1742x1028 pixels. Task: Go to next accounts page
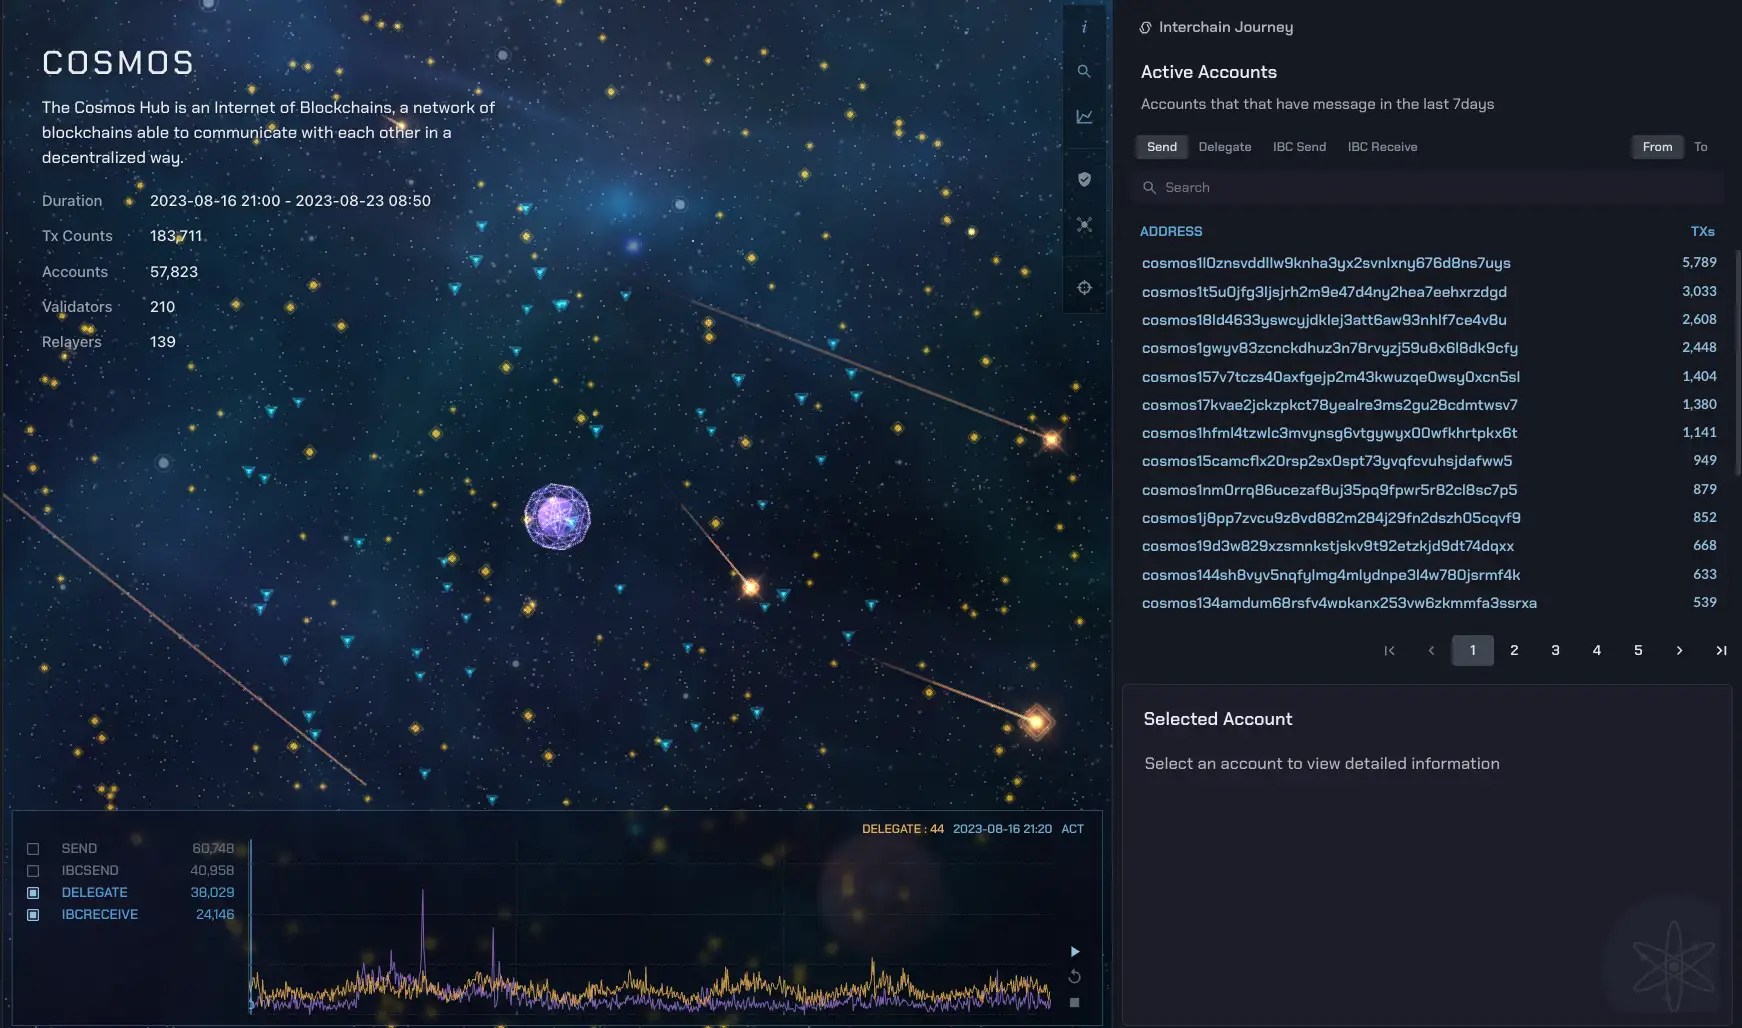tap(1679, 651)
